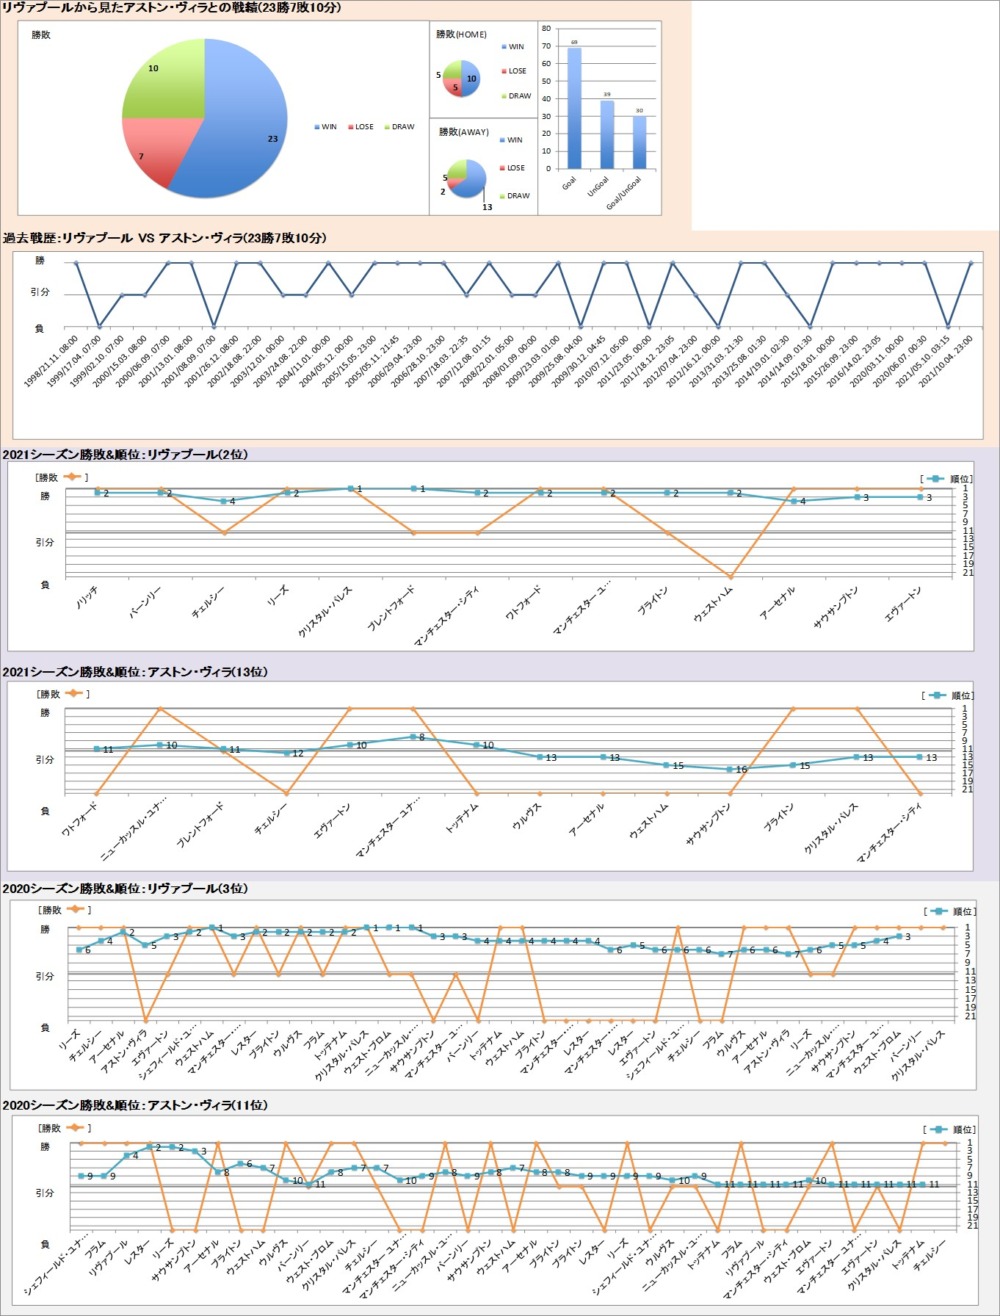Click the LOSE legend entry in the HOME chart
The image size is (1000, 1316).
click(x=514, y=71)
